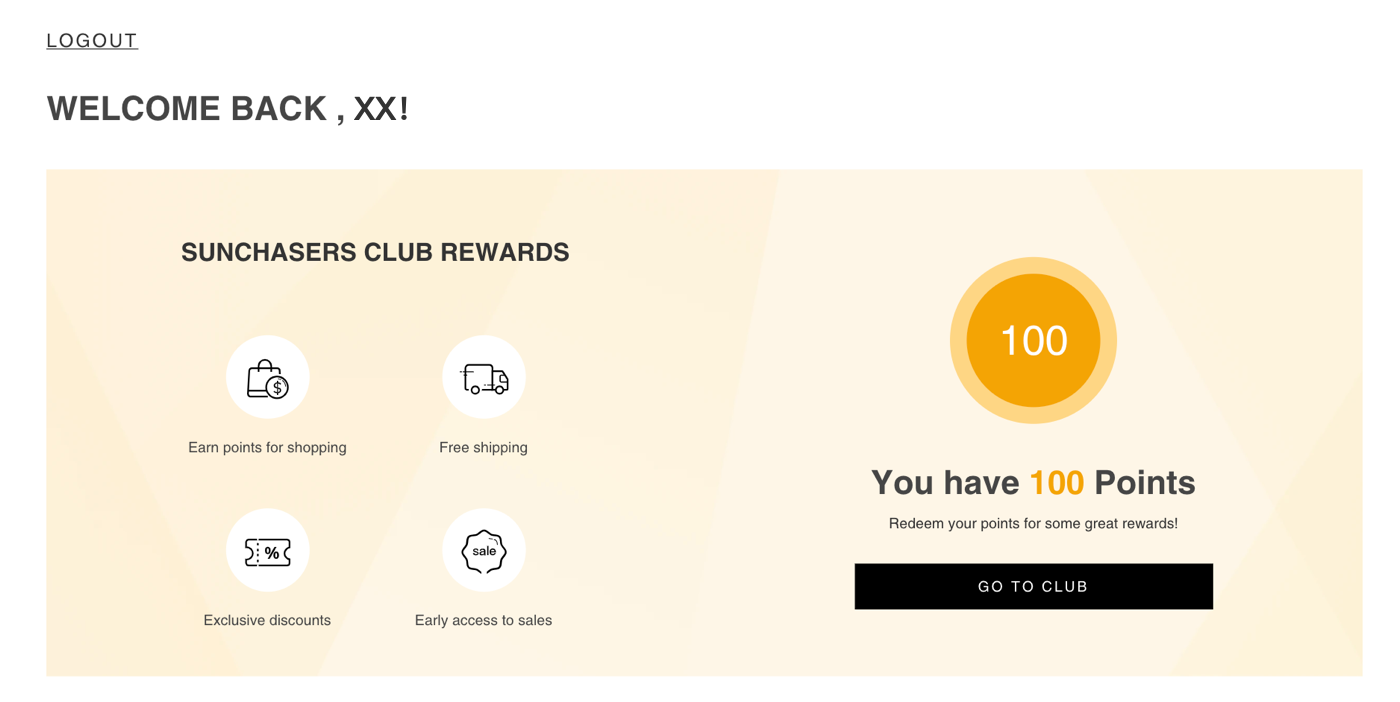
Task: Click the SUNCHASERS CLUB REWARDS heading
Action: click(x=375, y=252)
